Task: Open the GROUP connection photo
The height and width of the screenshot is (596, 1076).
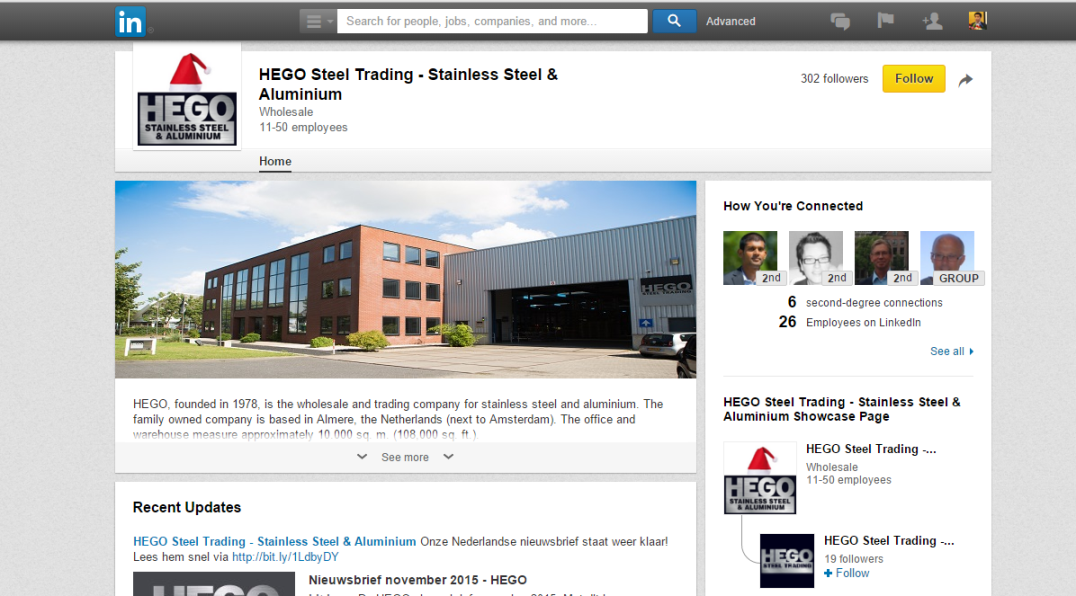Action: [947, 258]
